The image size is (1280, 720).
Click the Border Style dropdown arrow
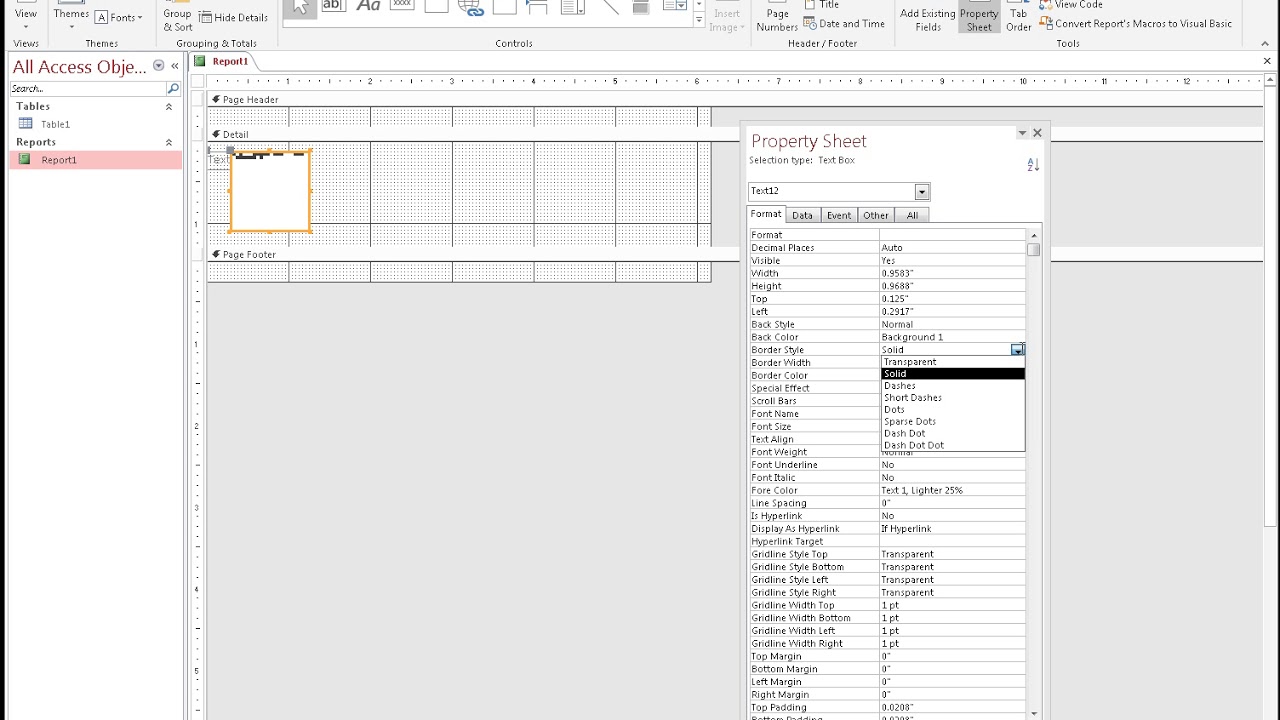(1017, 350)
